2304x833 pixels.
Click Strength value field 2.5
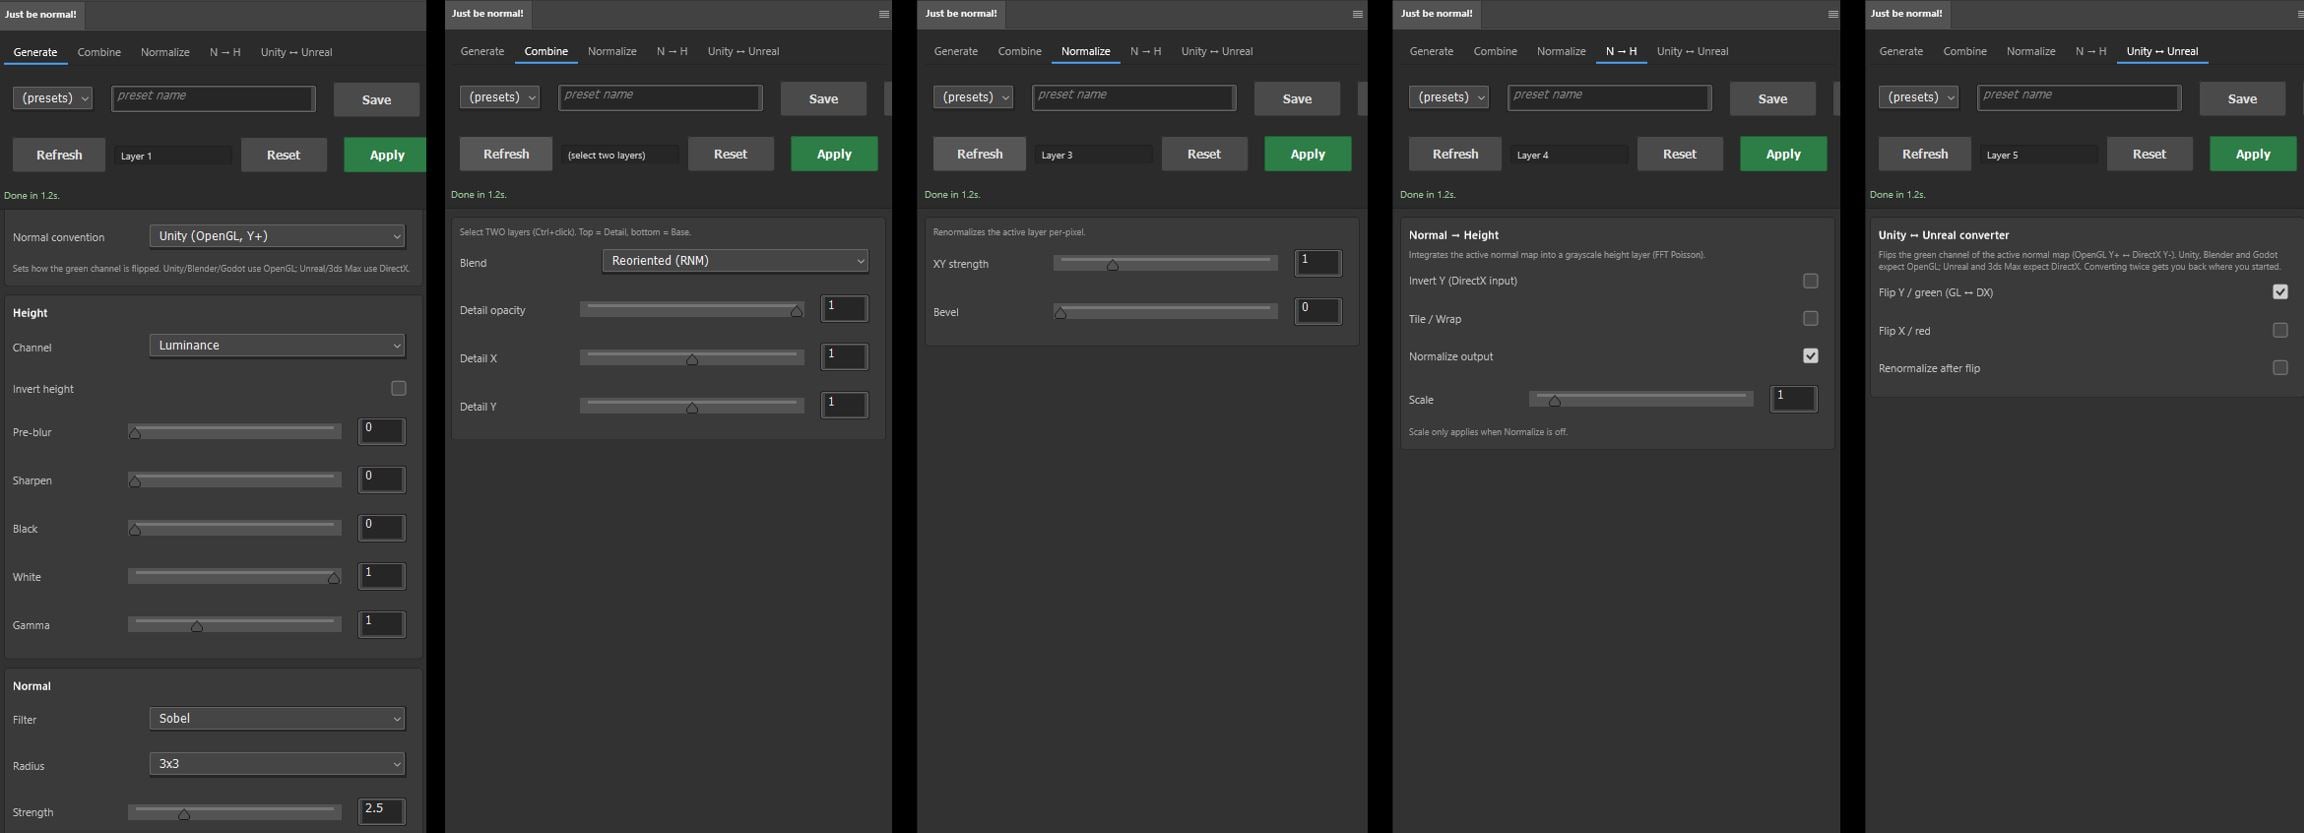[x=382, y=811]
